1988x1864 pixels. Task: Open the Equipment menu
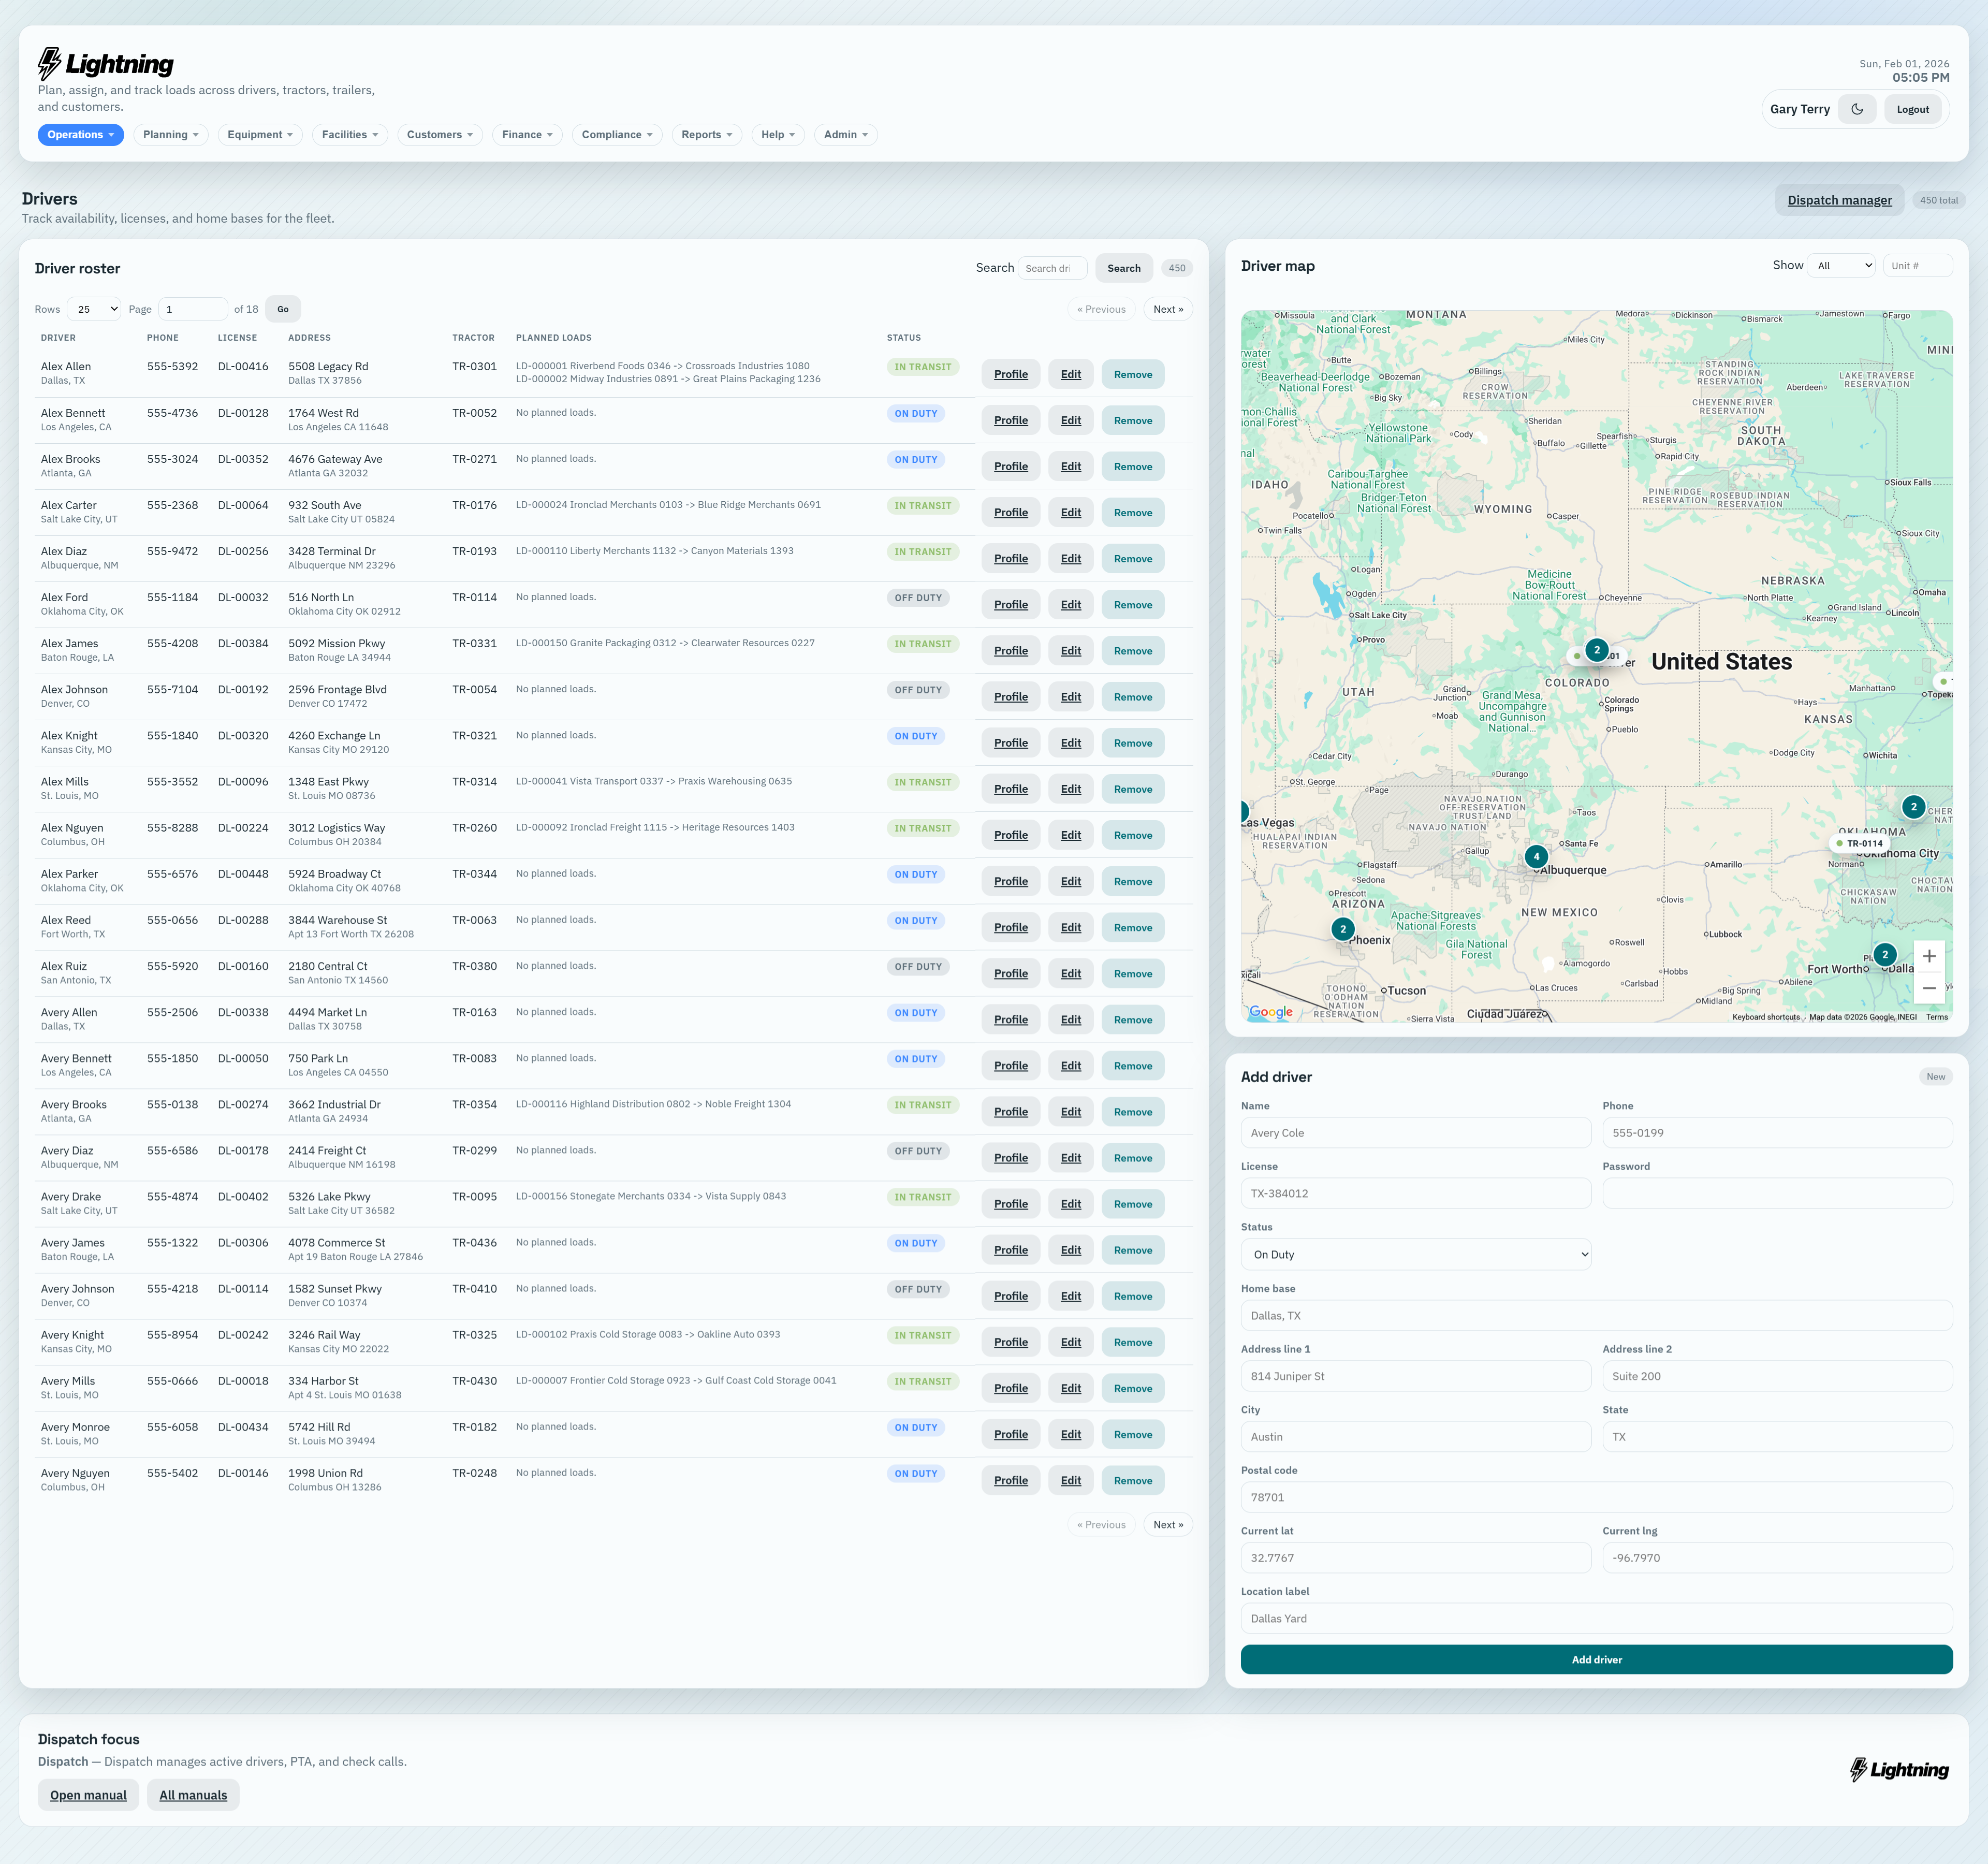click(x=260, y=135)
